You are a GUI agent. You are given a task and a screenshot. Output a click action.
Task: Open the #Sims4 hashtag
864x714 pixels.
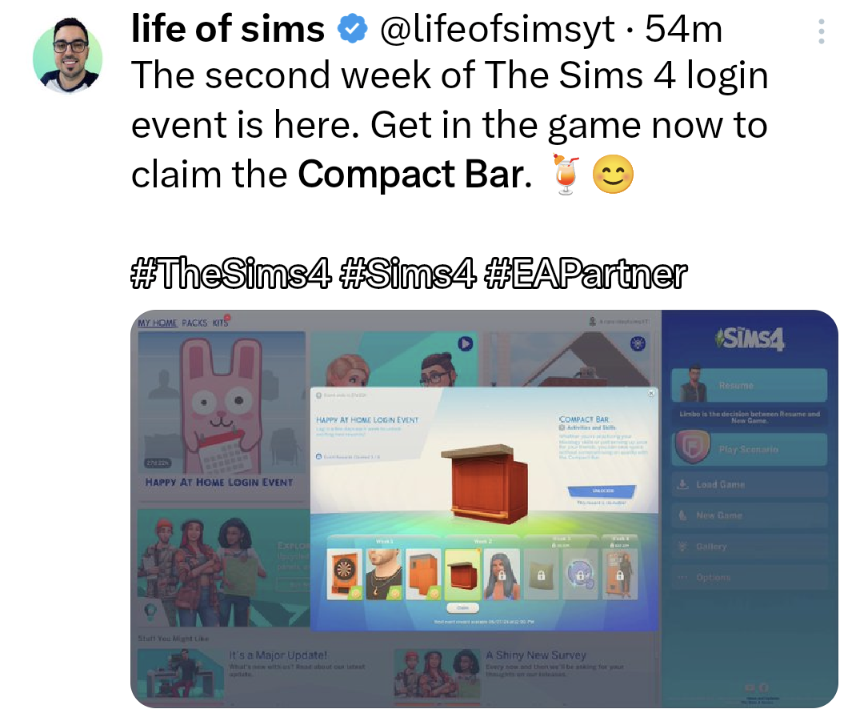pyautogui.click(x=408, y=274)
